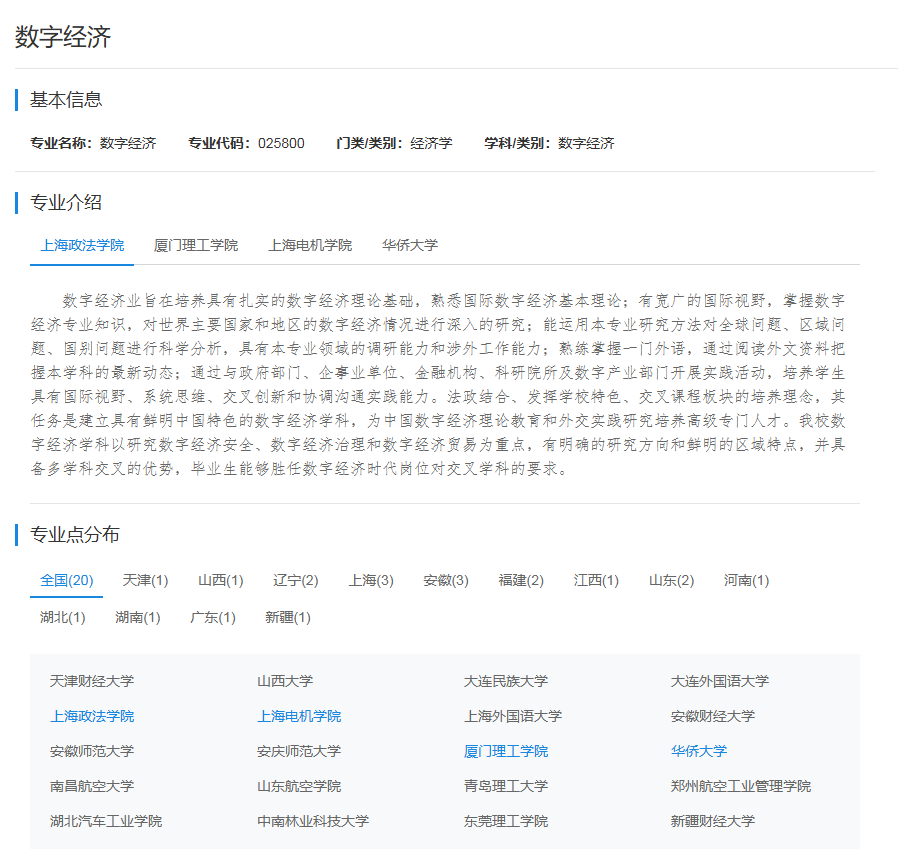898x862 pixels.
Task: Click 安徽财经大学 in the school list
Action: (712, 716)
